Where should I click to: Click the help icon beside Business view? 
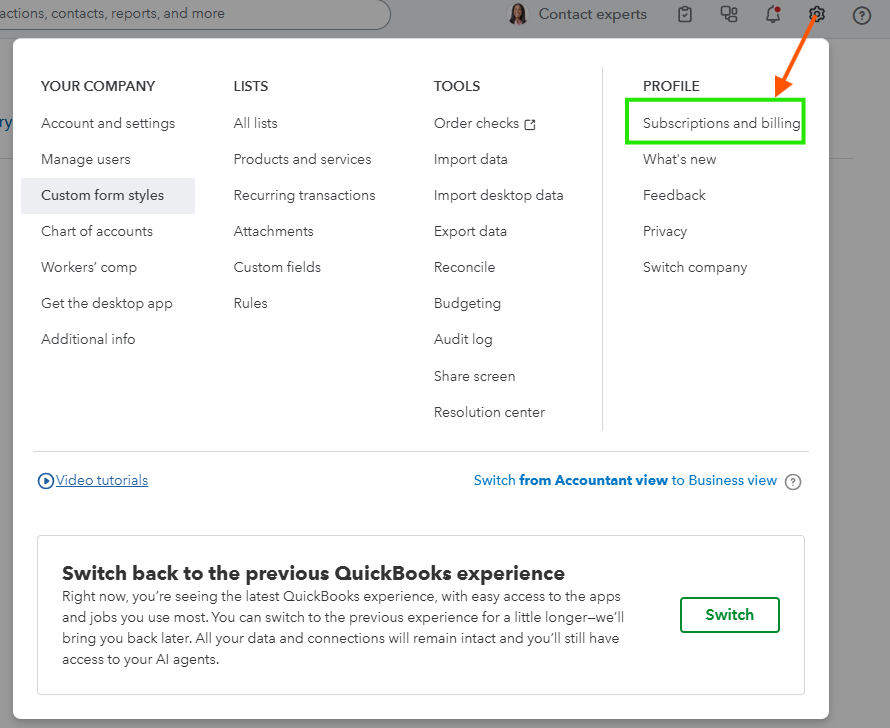point(793,481)
